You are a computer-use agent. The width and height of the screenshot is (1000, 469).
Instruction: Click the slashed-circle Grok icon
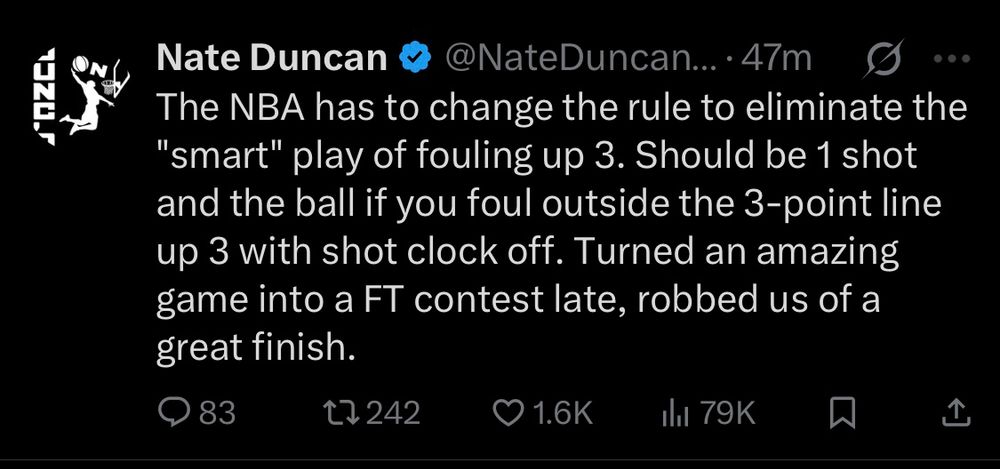pos(885,60)
